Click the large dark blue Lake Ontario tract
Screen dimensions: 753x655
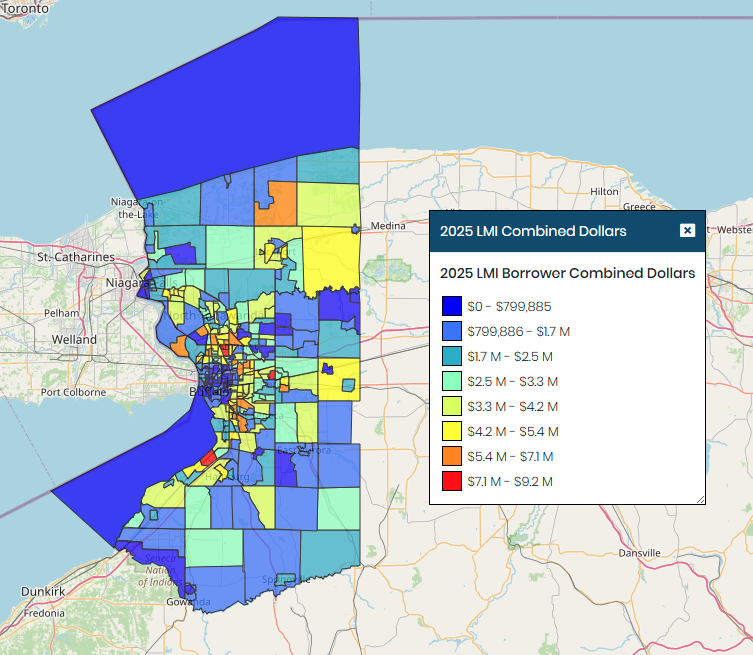tap(250, 110)
